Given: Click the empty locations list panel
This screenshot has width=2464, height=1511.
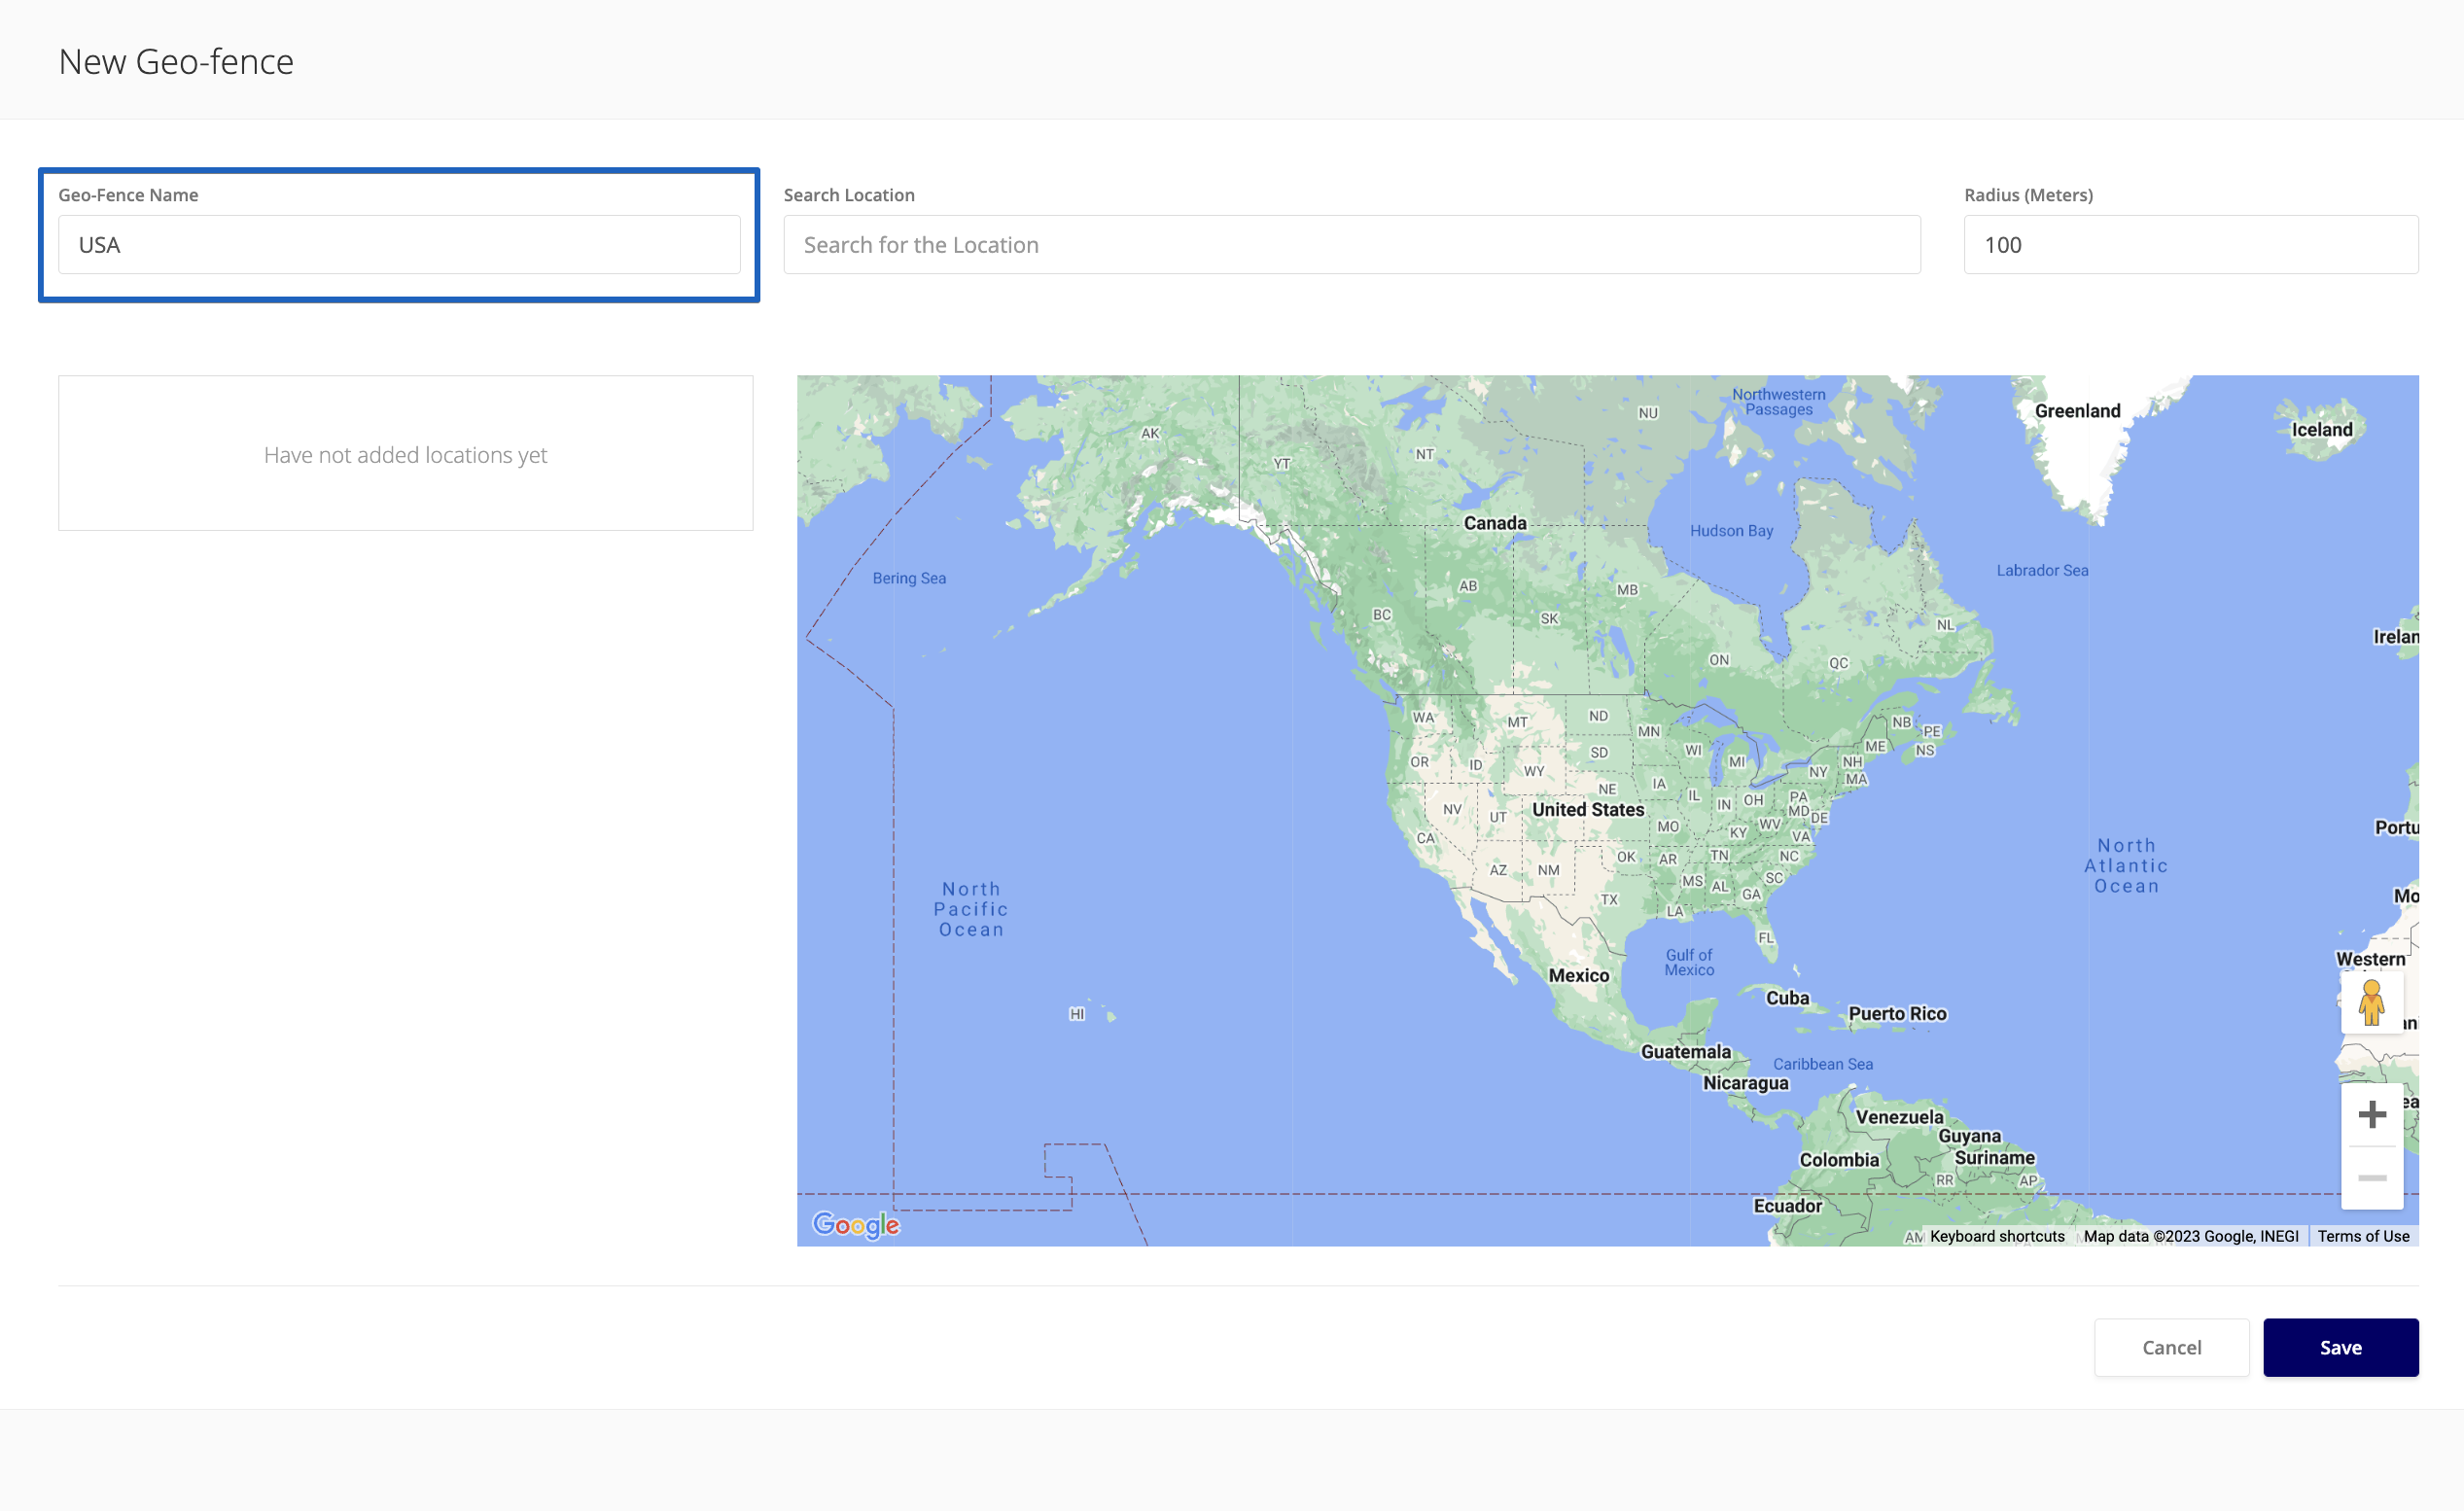Looking at the screenshot, I should 405,453.
